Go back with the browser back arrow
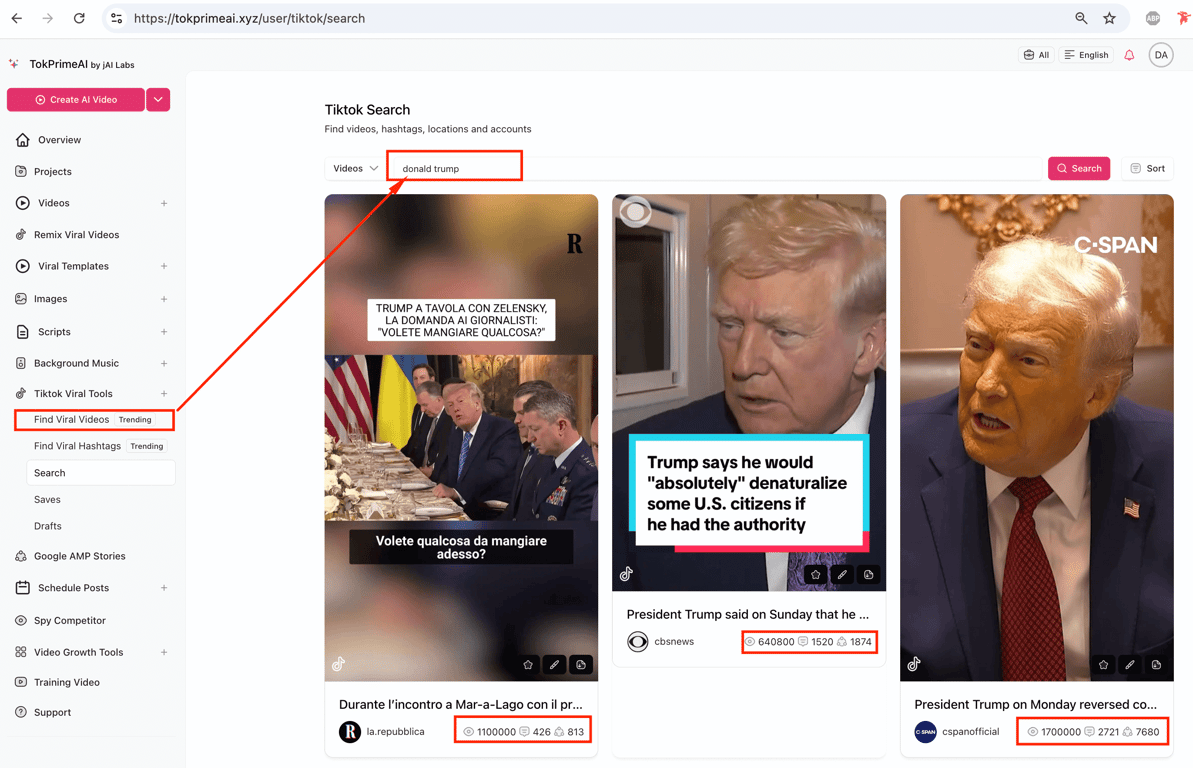This screenshot has width=1193, height=768. [17, 18]
